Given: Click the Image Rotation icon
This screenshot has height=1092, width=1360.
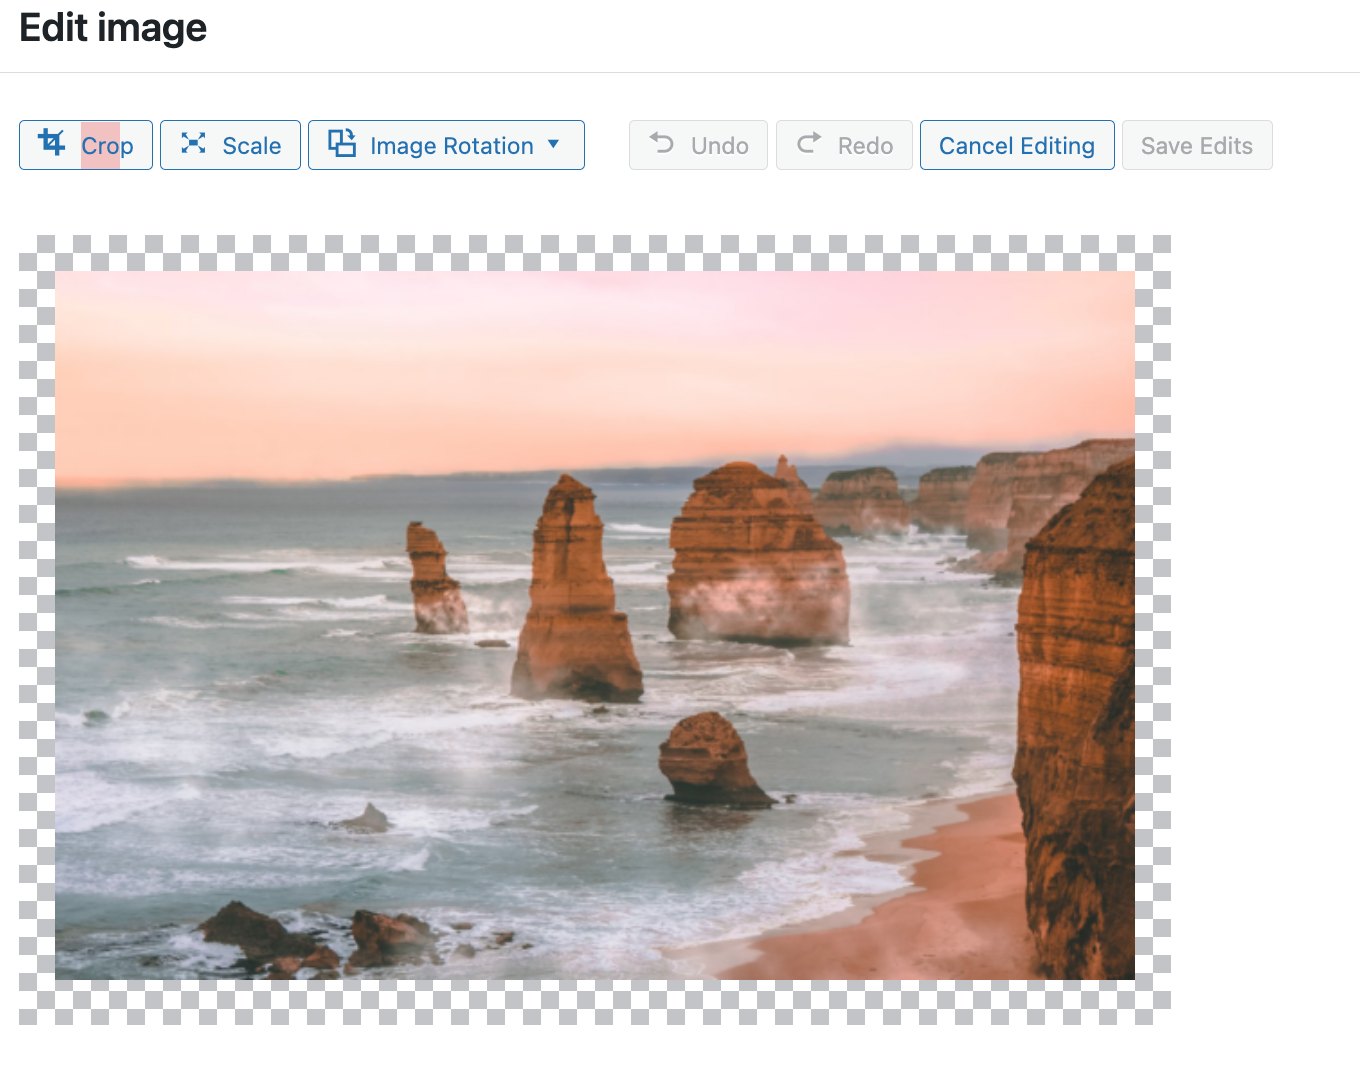Looking at the screenshot, I should click(x=342, y=143).
